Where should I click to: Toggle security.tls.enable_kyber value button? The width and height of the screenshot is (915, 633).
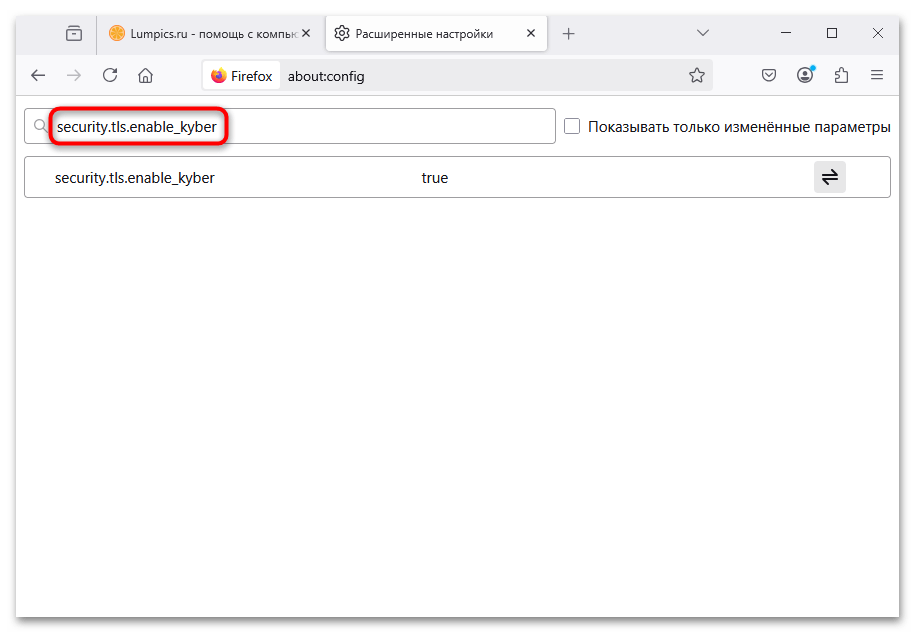tap(830, 177)
